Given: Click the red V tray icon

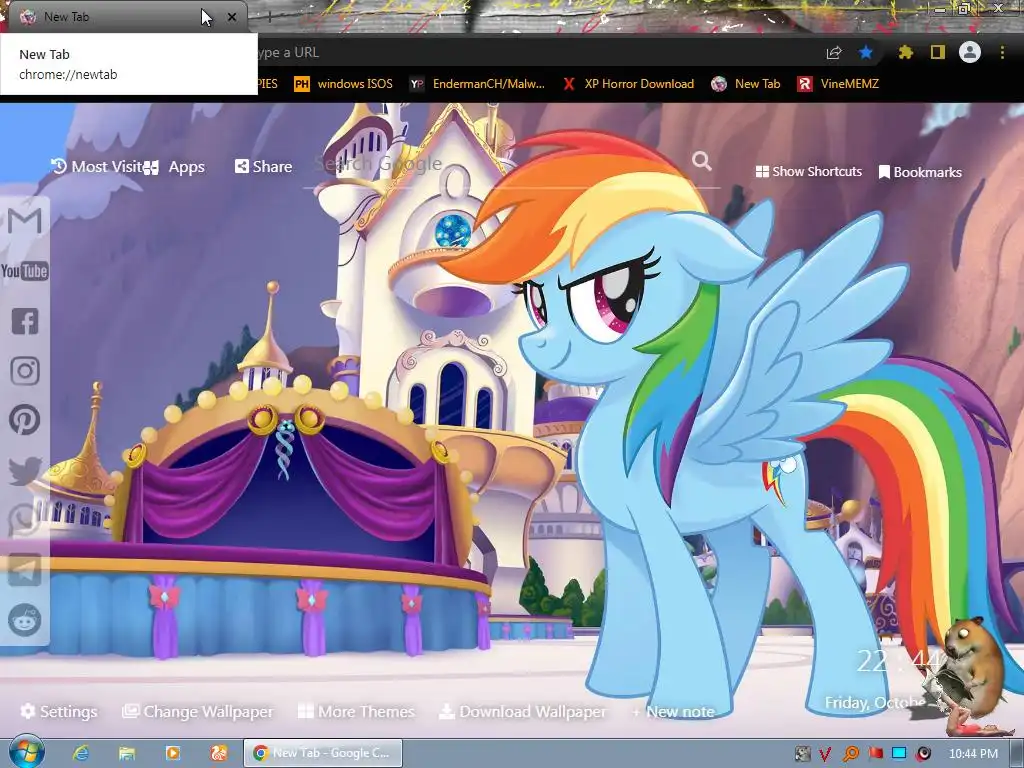Looking at the screenshot, I should (825, 754).
